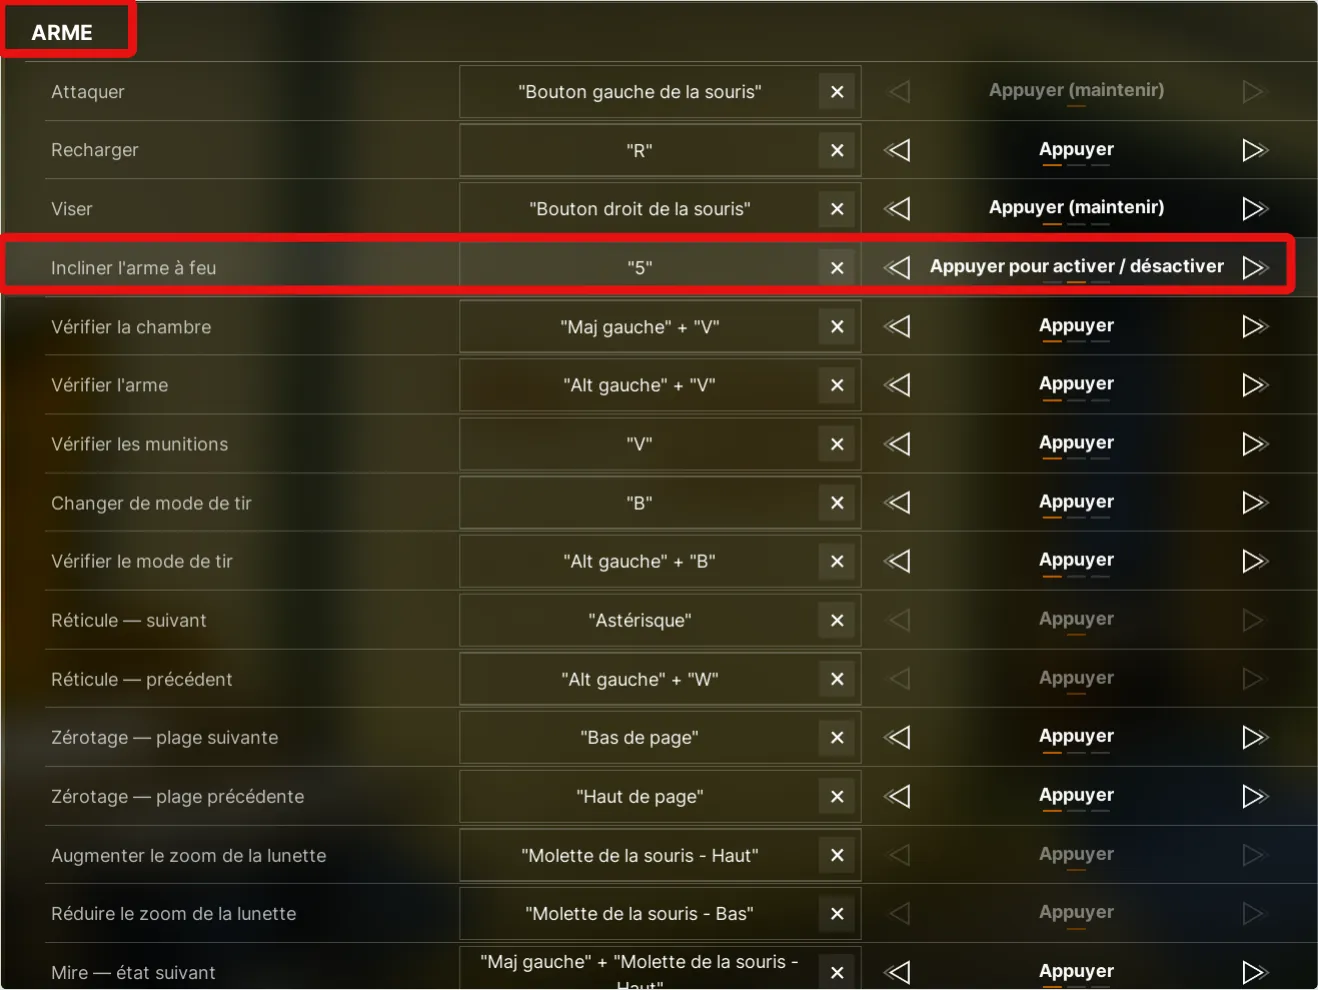The height and width of the screenshot is (990, 1318).
Task: Rebind the "Bas de page" key field
Action: pyautogui.click(x=640, y=738)
